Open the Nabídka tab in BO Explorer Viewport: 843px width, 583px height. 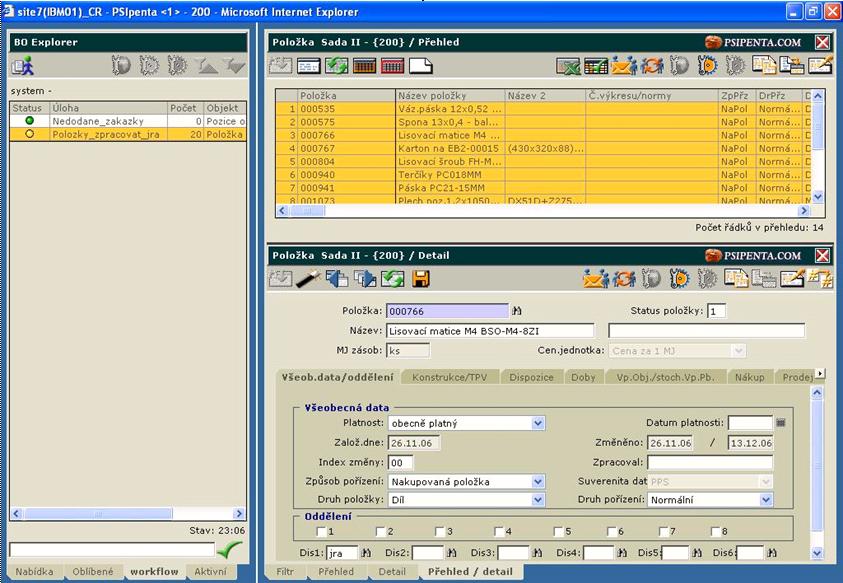pyautogui.click(x=34, y=572)
